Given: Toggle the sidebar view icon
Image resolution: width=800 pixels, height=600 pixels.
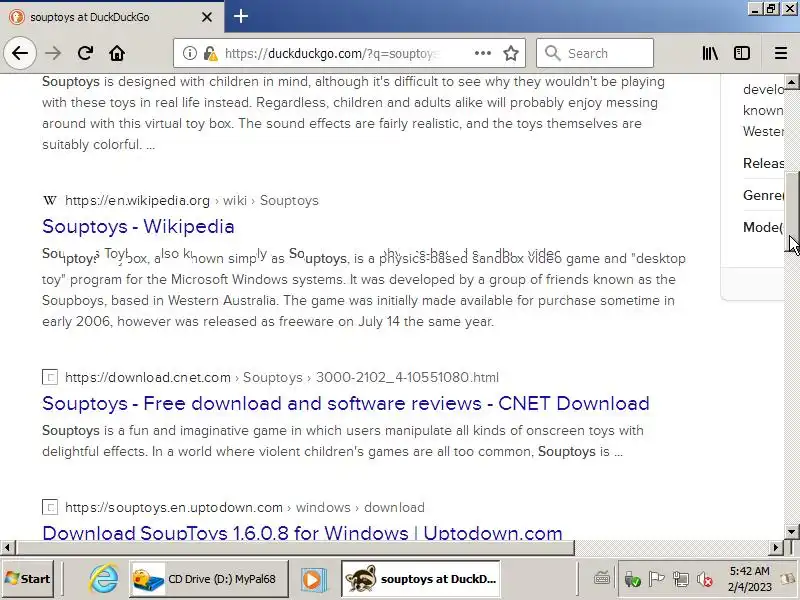Looking at the screenshot, I should pos(742,53).
